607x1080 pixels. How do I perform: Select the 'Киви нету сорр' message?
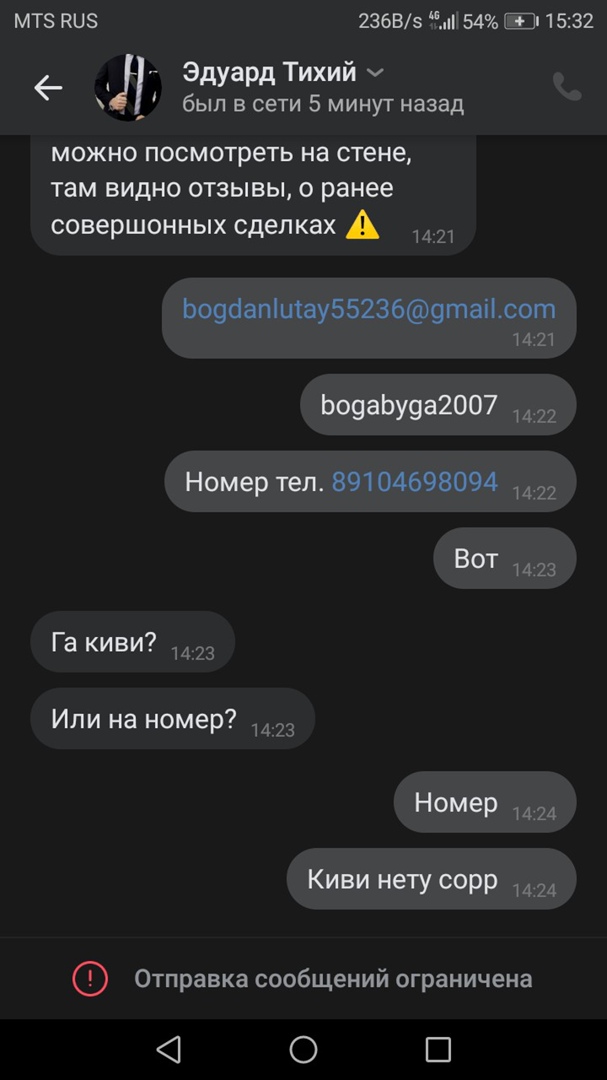(x=431, y=879)
